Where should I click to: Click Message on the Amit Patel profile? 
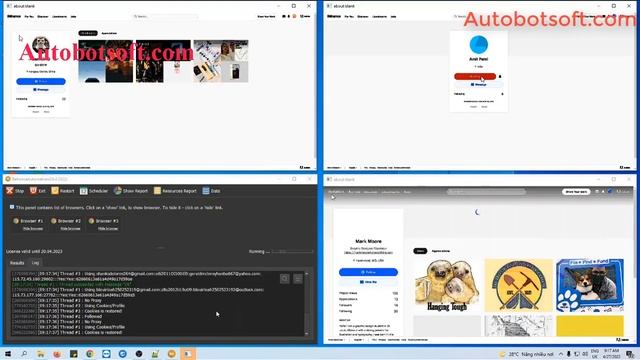click(x=478, y=84)
